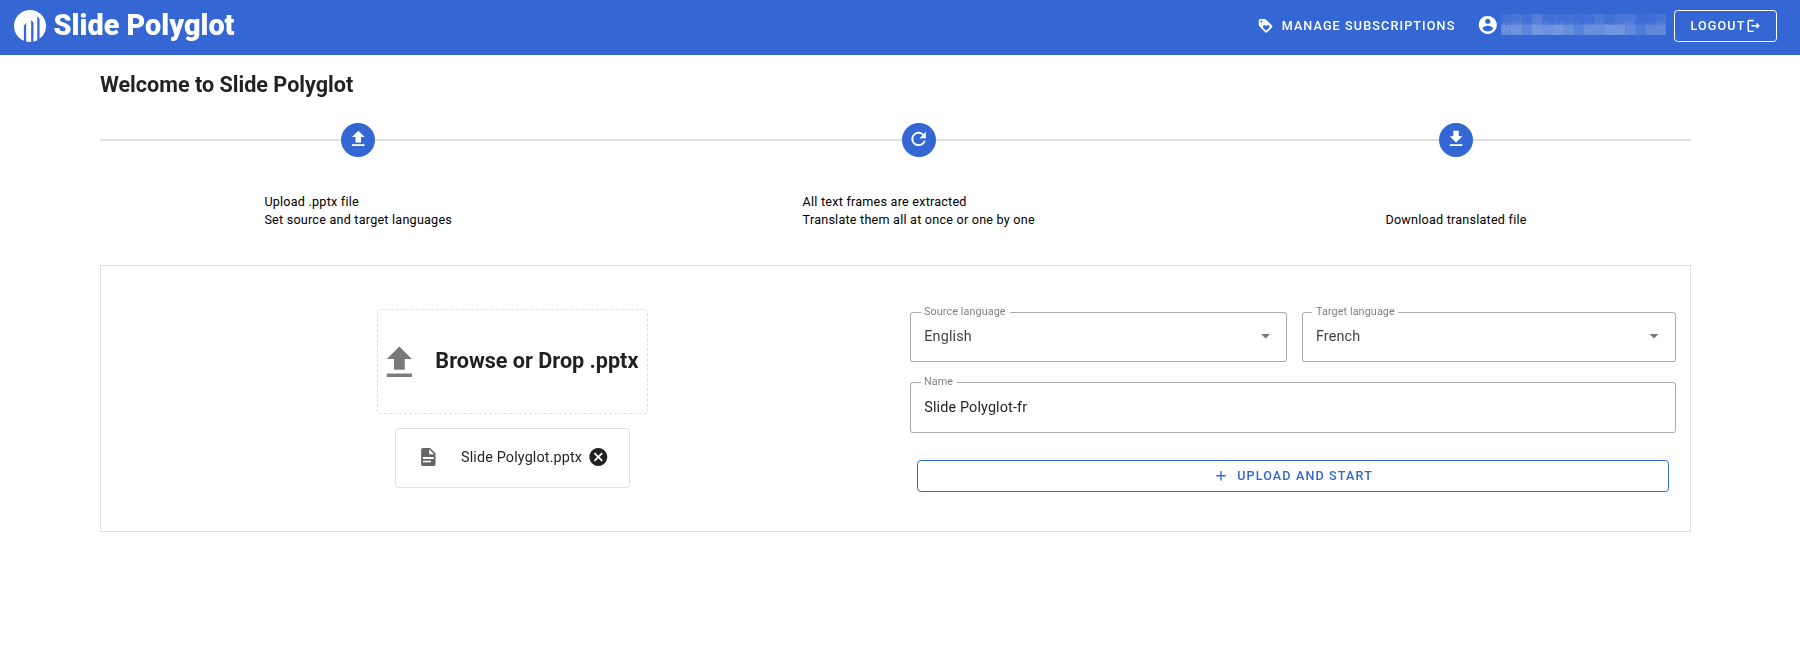The height and width of the screenshot is (667, 1800).
Task: Click the uploaded Slide Polyglot.pptx filename
Action: click(521, 457)
